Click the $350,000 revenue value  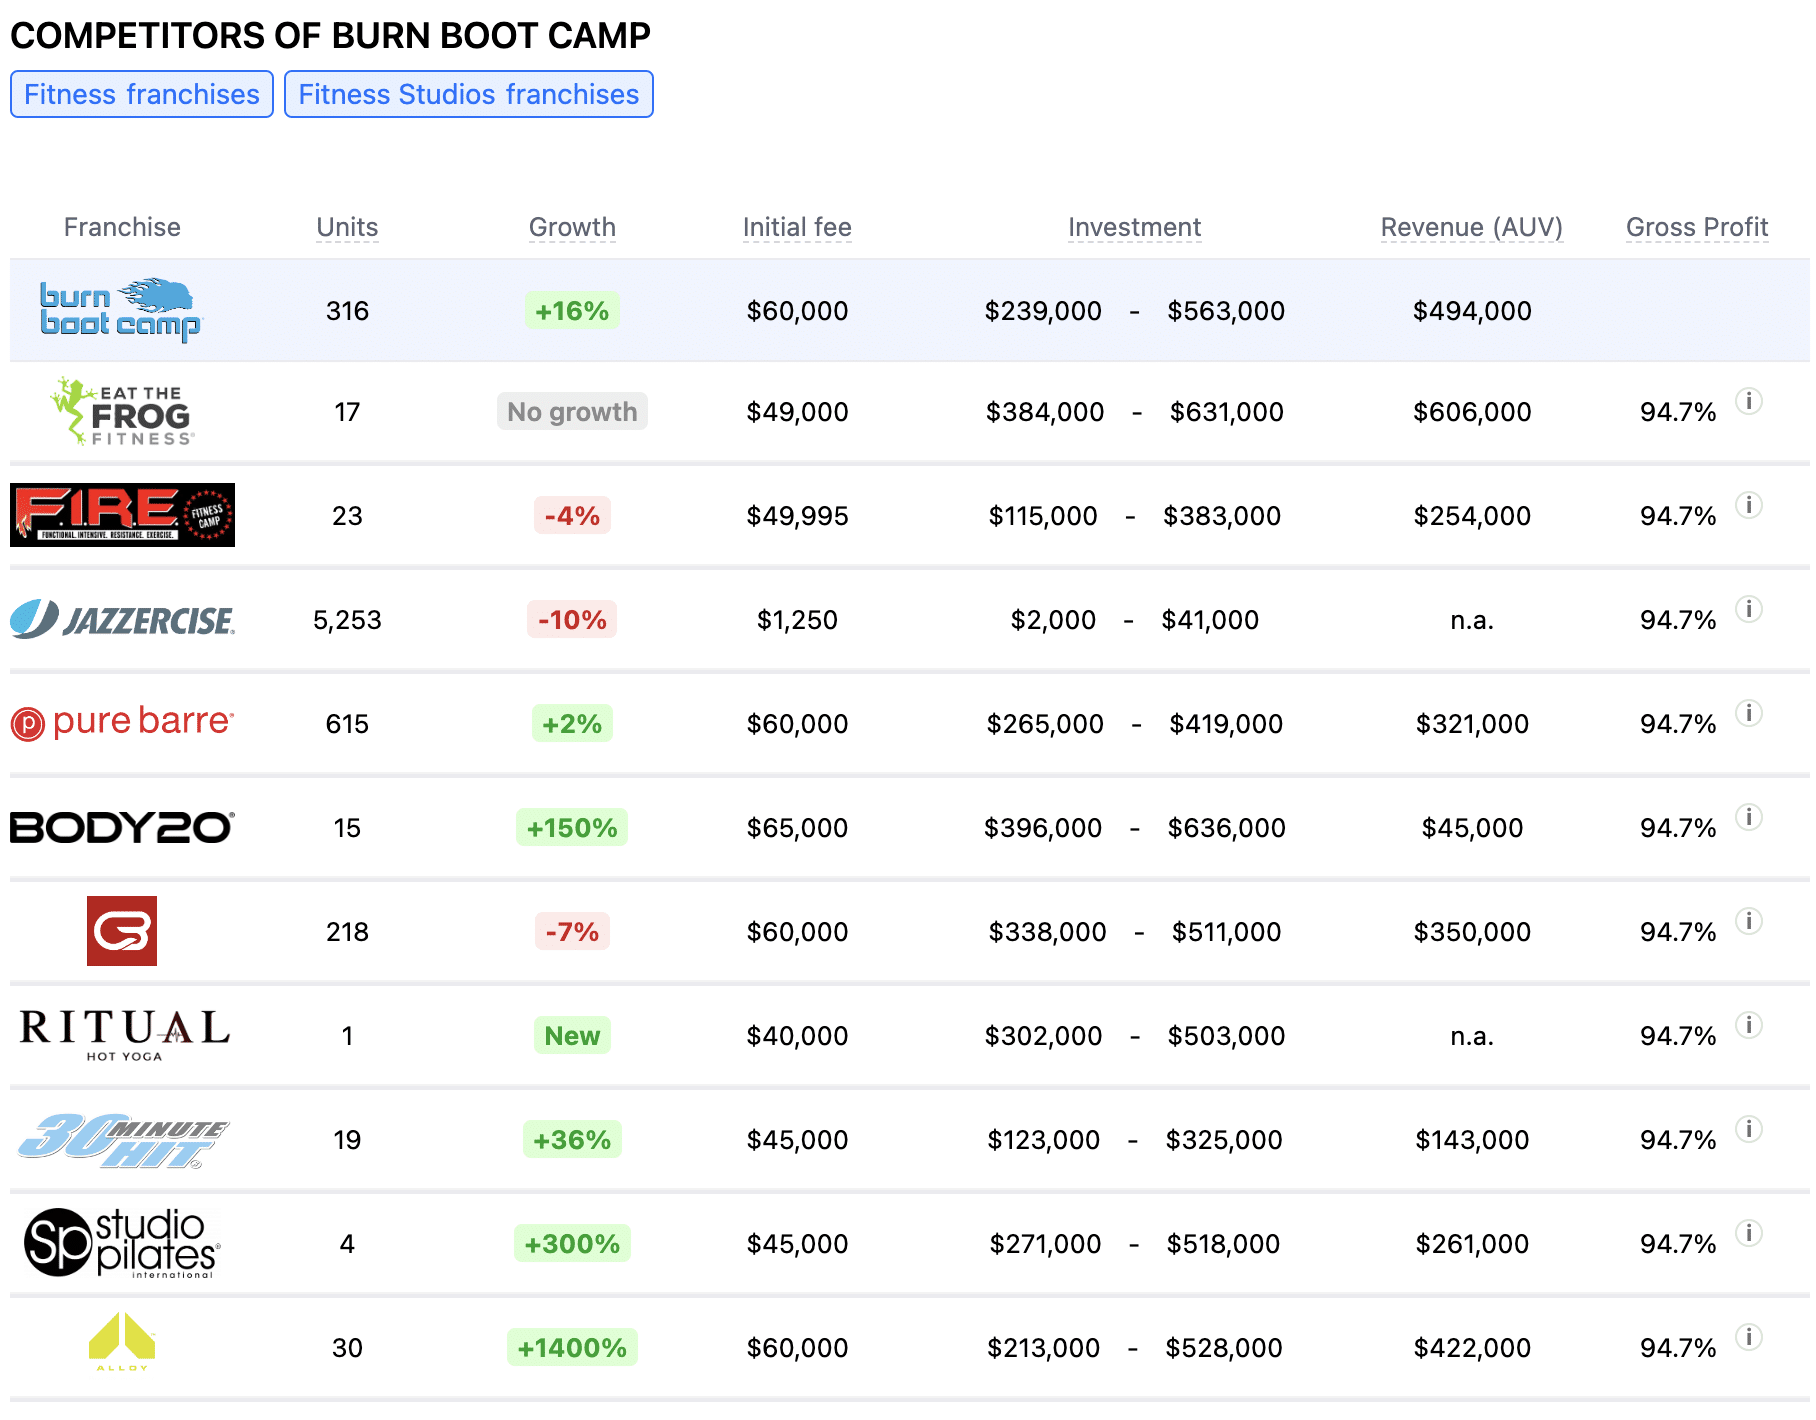[1472, 932]
